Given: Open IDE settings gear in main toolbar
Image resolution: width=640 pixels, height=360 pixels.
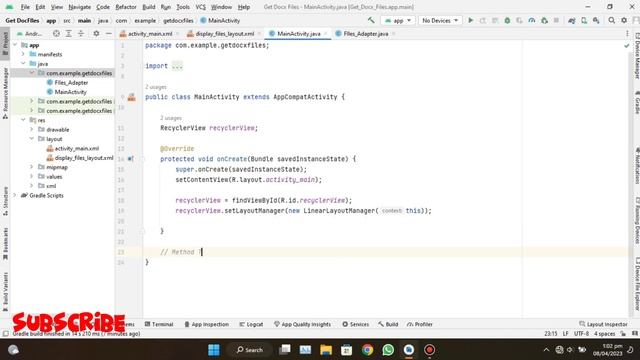Looking at the screenshot, I should pyautogui.click(x=624, y=20).
